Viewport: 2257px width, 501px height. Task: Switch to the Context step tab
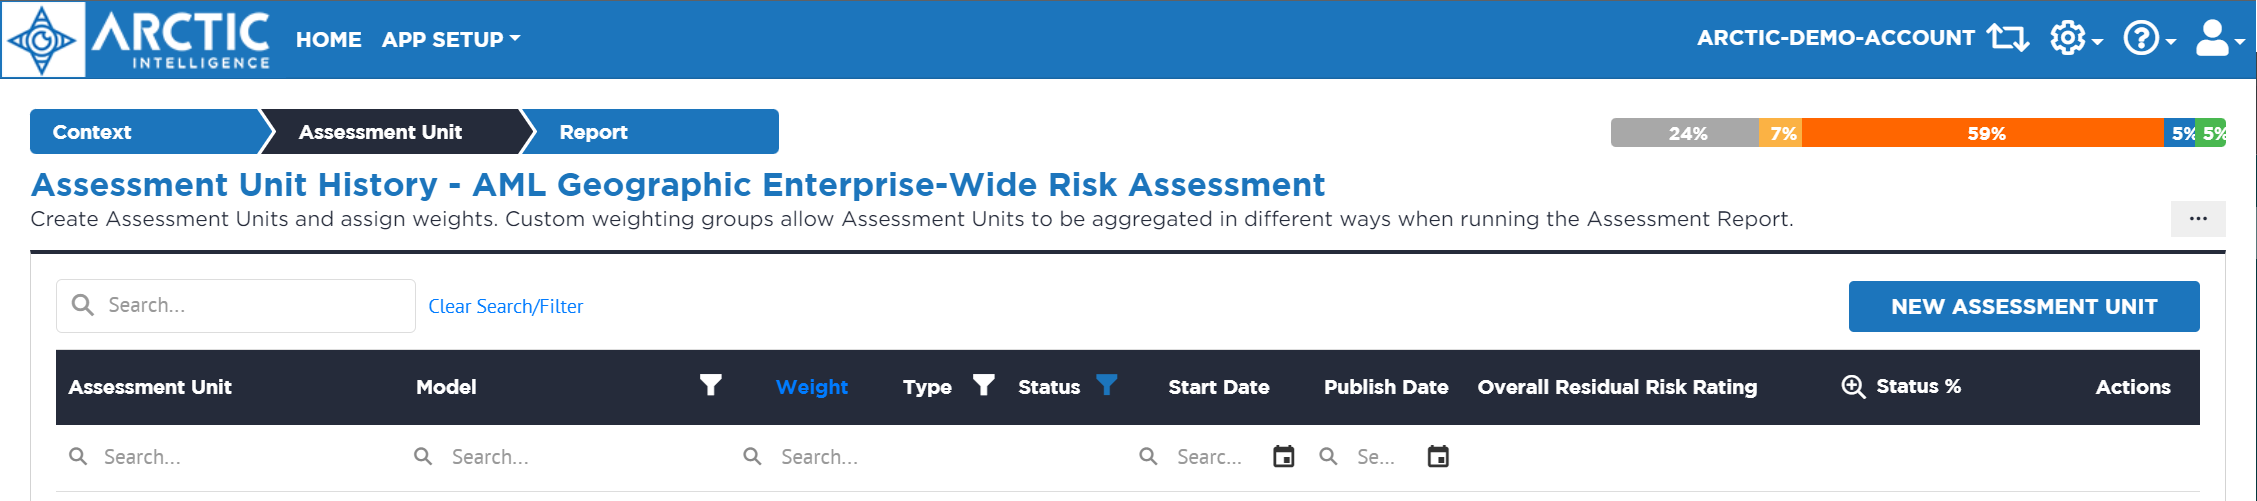coord(145,132)
